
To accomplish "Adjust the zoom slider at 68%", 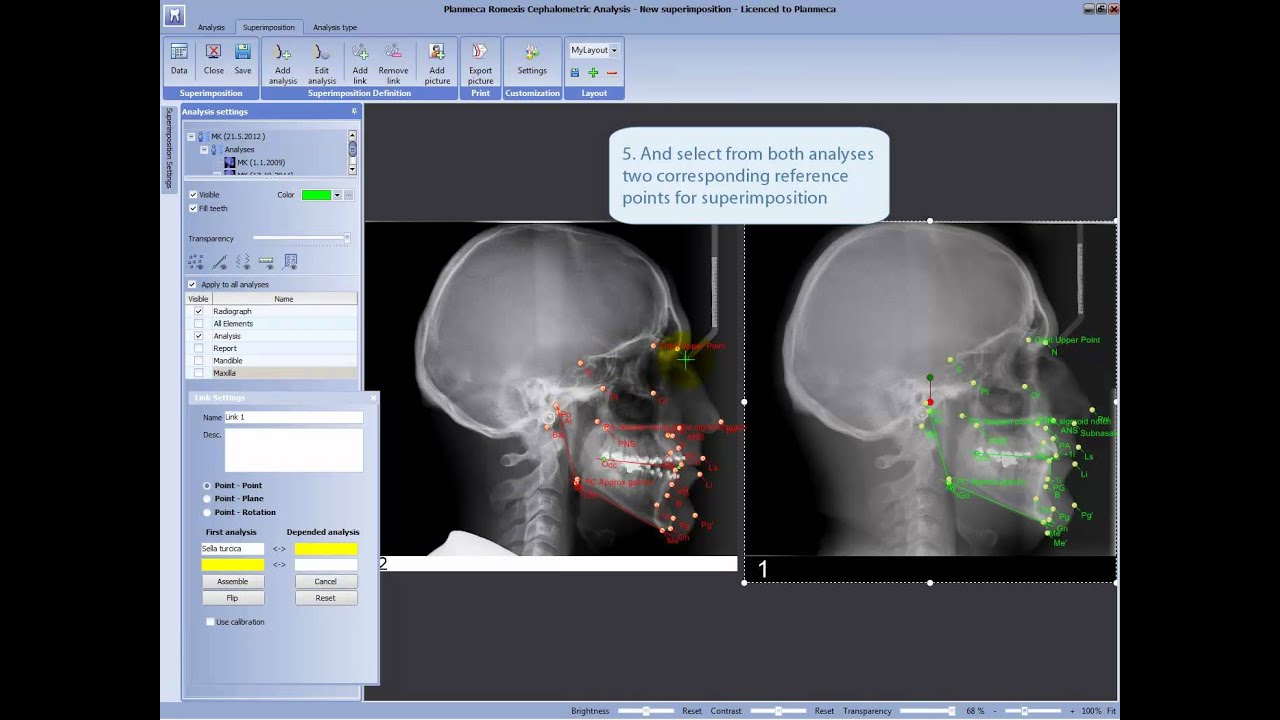I will tap(1033, 711).
